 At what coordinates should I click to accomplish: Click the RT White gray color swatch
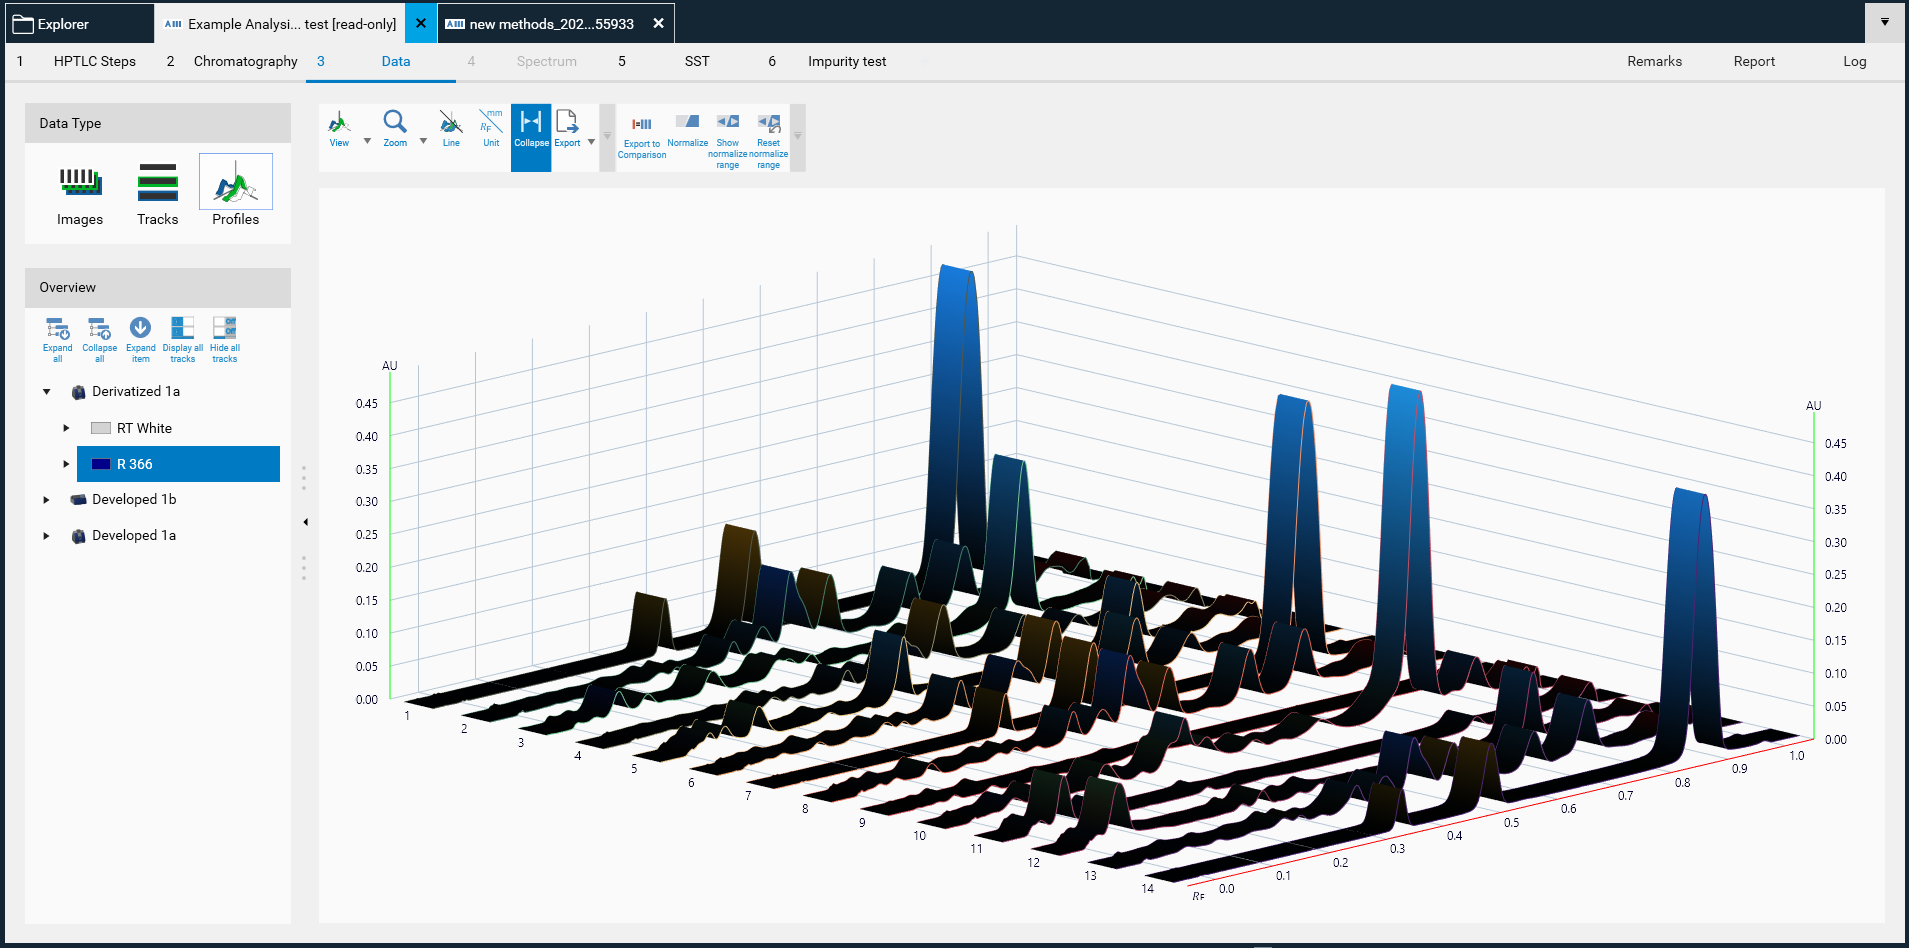point(101,428)
